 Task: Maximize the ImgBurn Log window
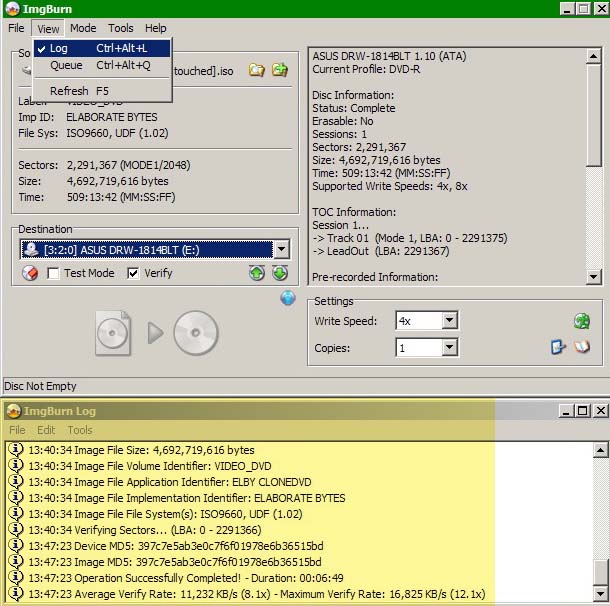(582, 410)
